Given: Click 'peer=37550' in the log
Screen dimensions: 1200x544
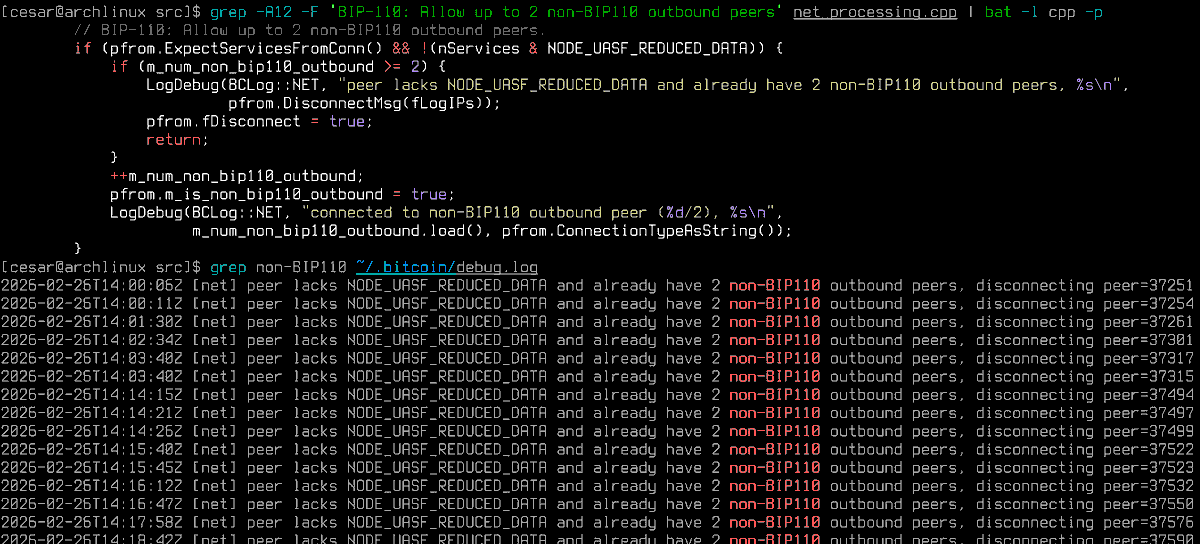Looking at the screenshot, I should tap(1148, 504).
